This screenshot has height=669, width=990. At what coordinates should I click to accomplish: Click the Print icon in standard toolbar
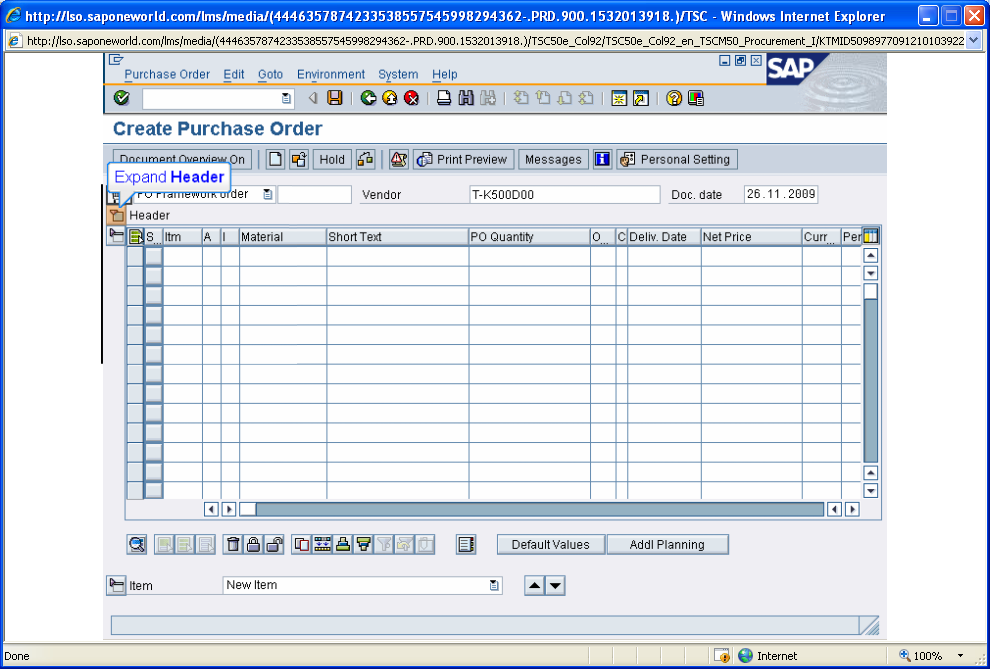coord(444,98)
